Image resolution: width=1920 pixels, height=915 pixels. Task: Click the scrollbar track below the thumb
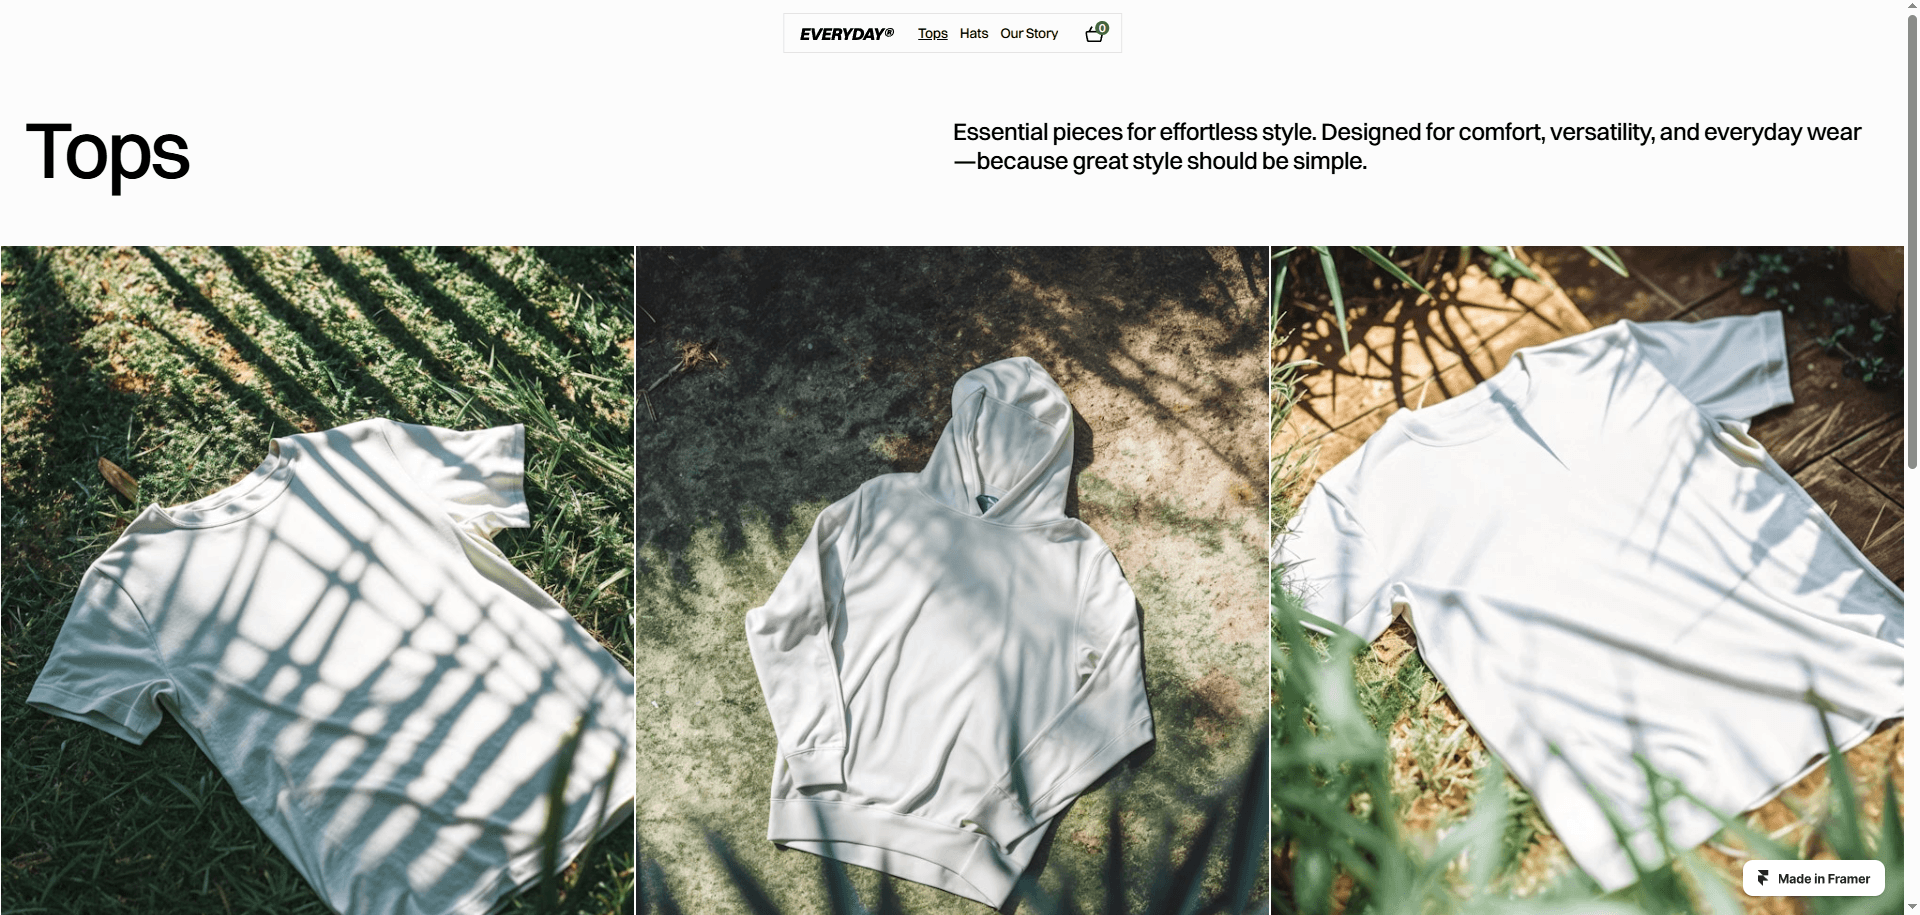[x=1912, y=680]
